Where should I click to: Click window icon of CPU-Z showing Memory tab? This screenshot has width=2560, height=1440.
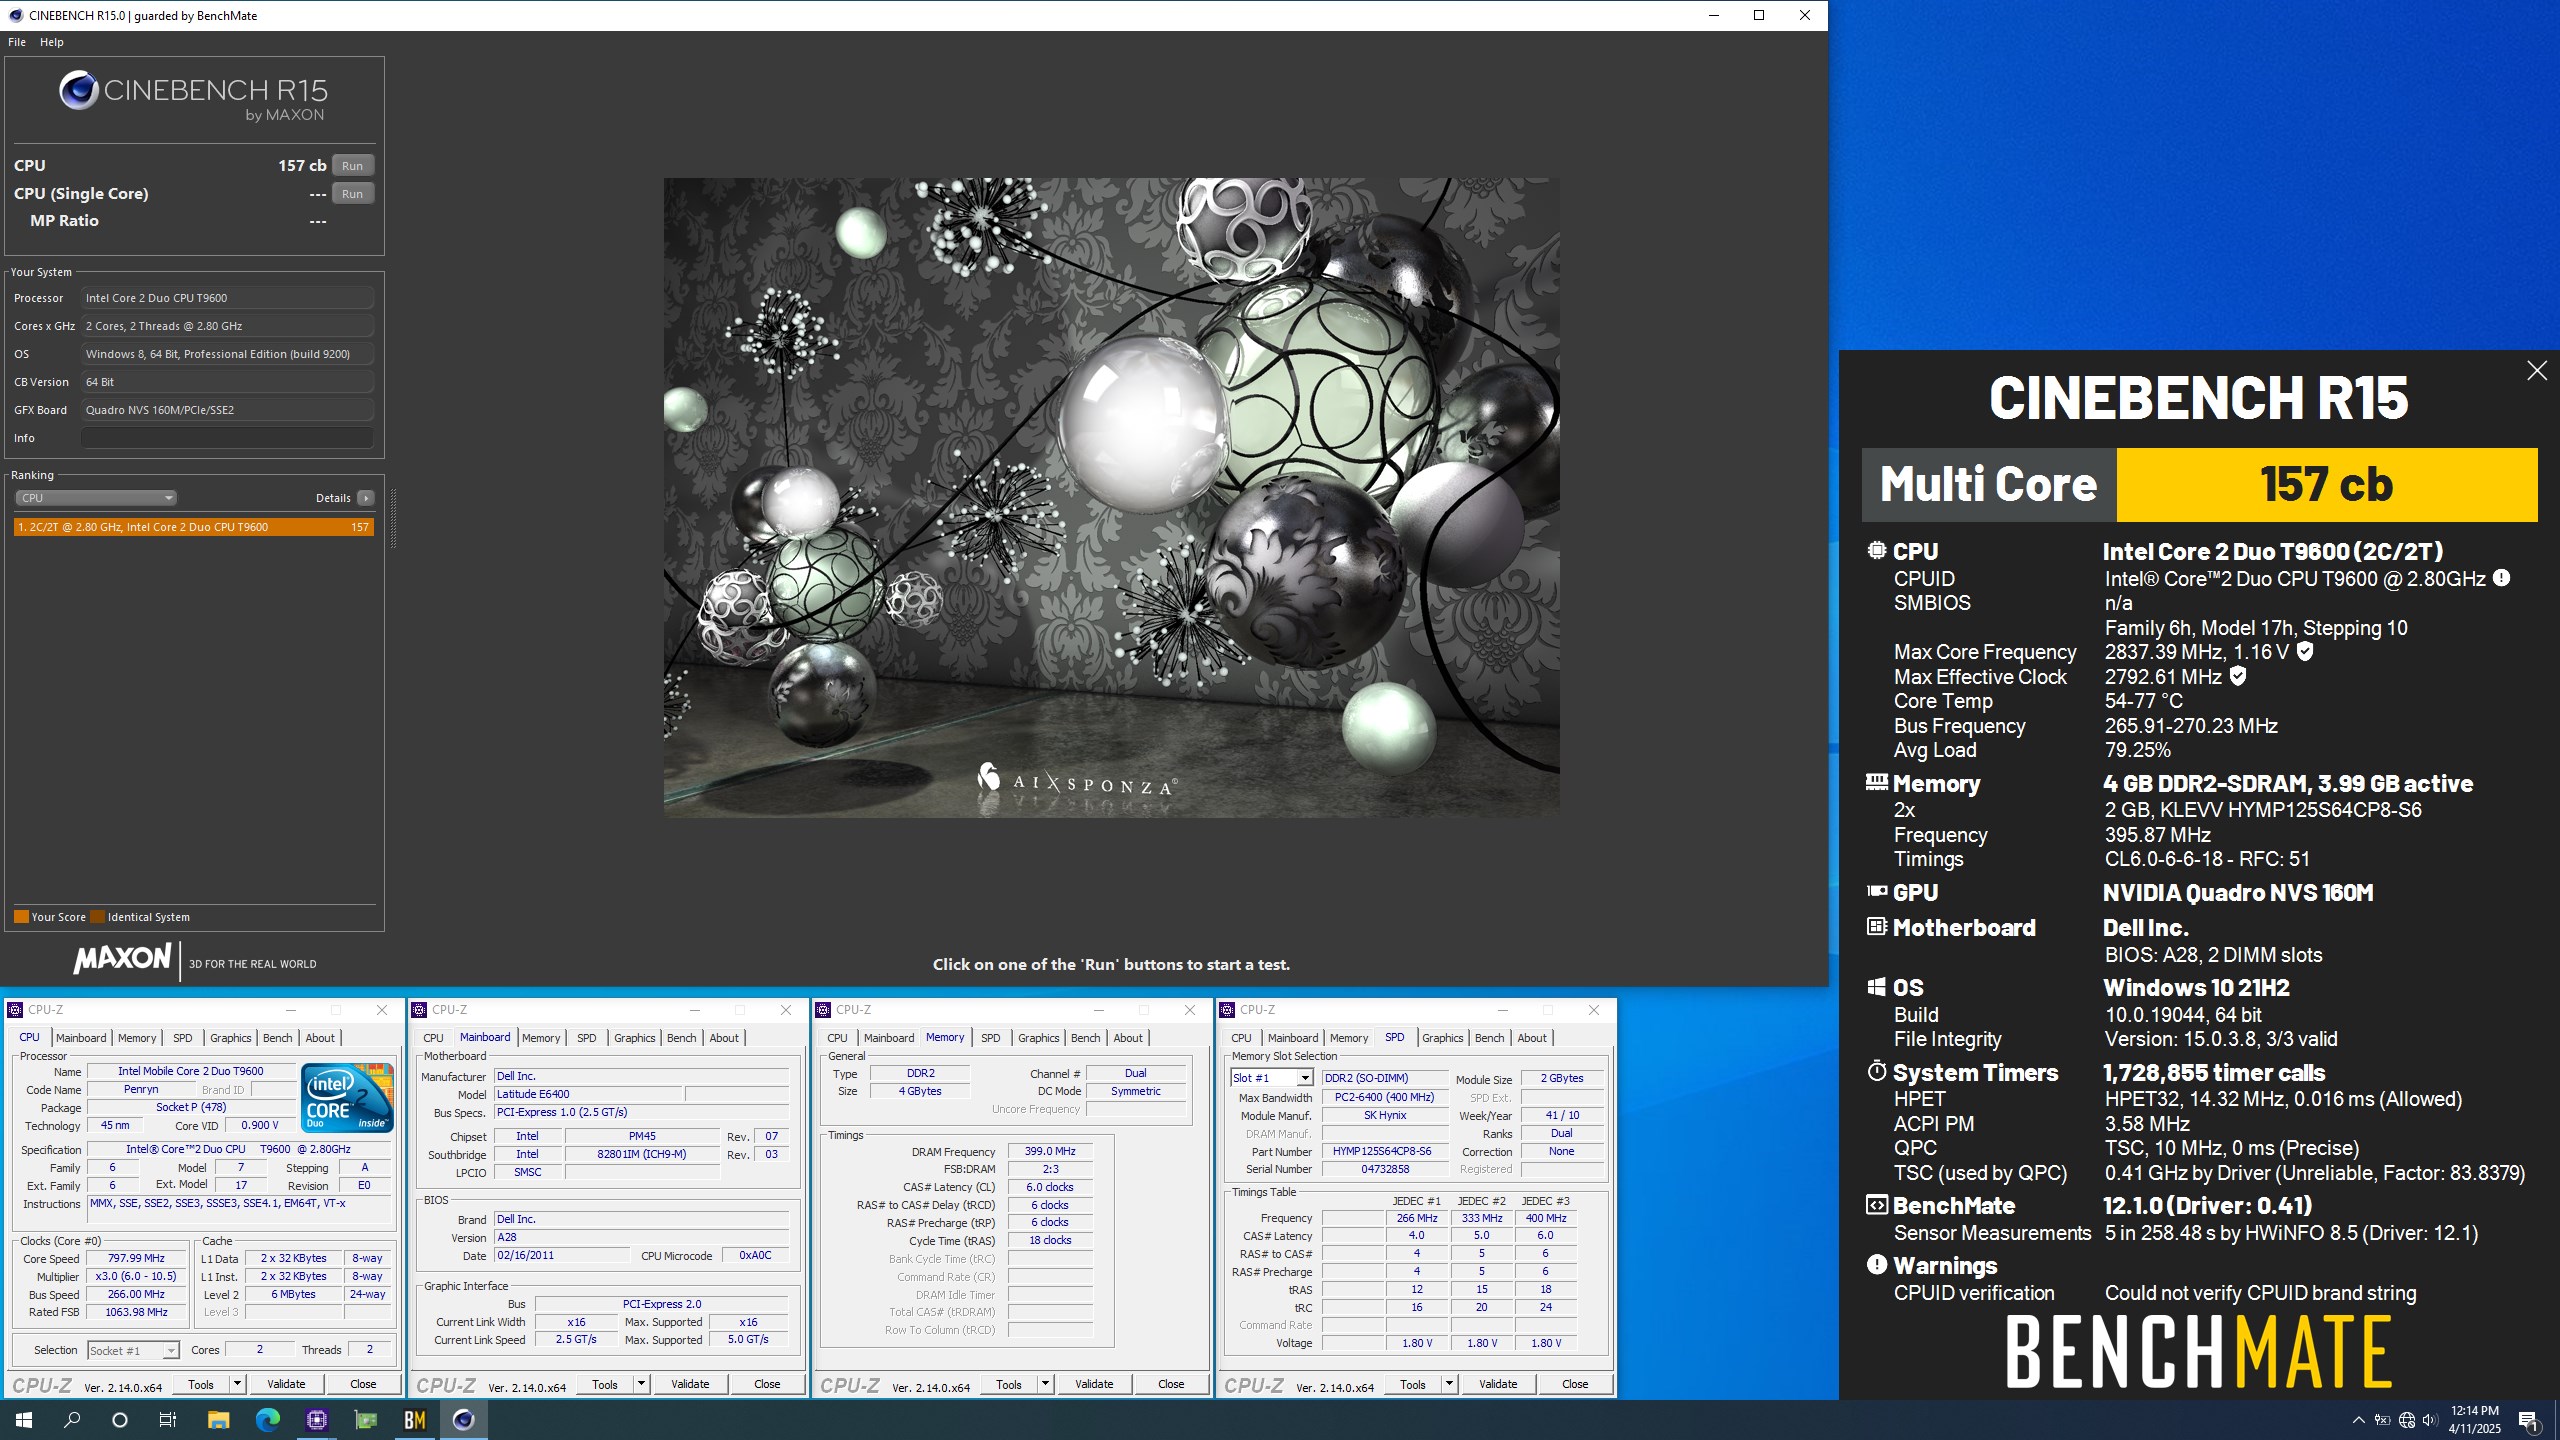tap(823, 1010)
